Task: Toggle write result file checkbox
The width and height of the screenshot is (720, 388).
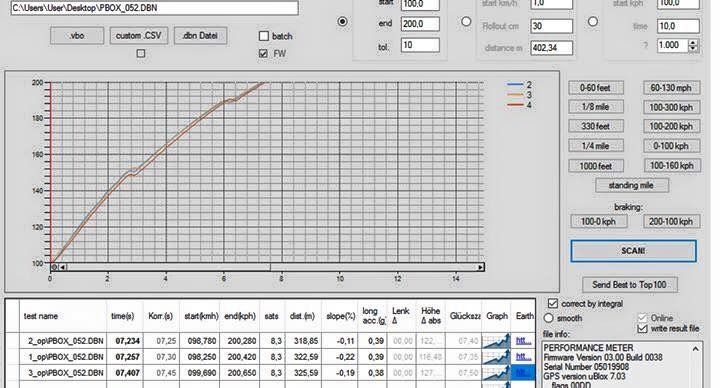Action: pyautogui.click(x=642, y=328)
